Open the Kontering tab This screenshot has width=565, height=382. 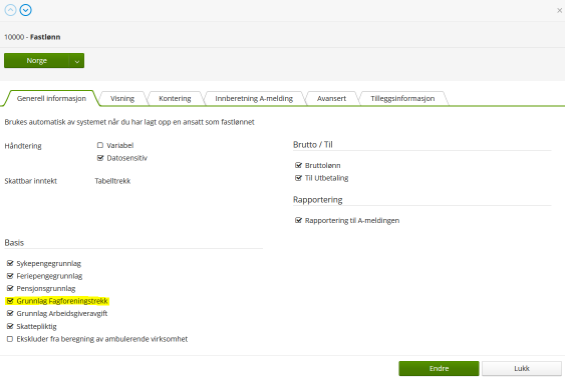pos(175,98)
